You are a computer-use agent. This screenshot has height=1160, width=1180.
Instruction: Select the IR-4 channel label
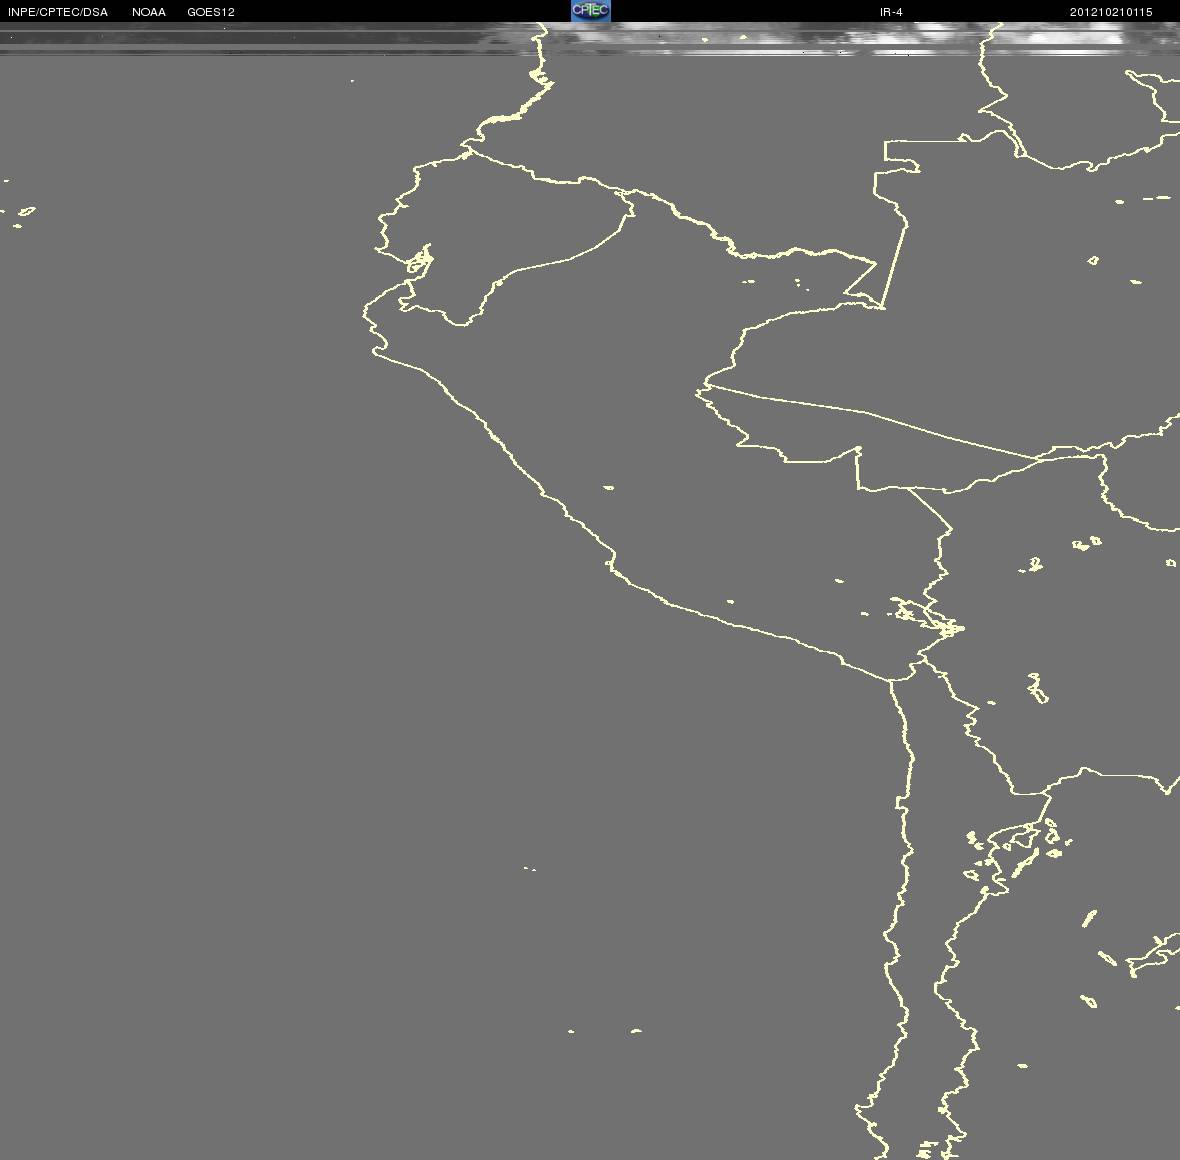tap(891, 12)
